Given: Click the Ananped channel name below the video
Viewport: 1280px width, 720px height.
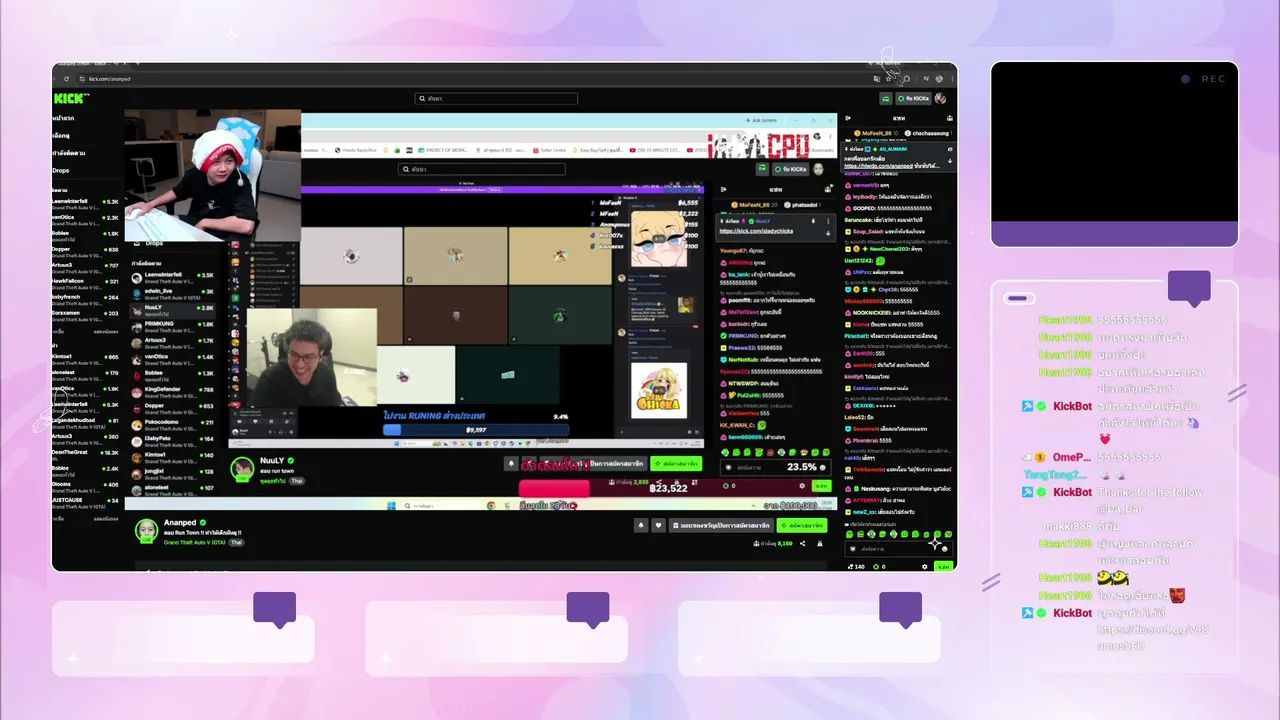Looking at the screenshot, I should tap(180, 523).
